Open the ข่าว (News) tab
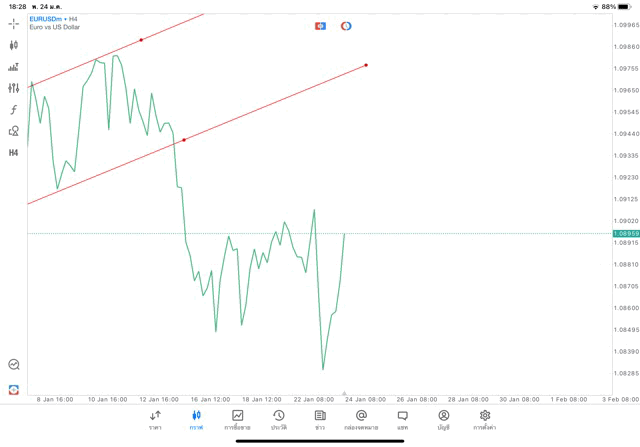 (320, 419)
